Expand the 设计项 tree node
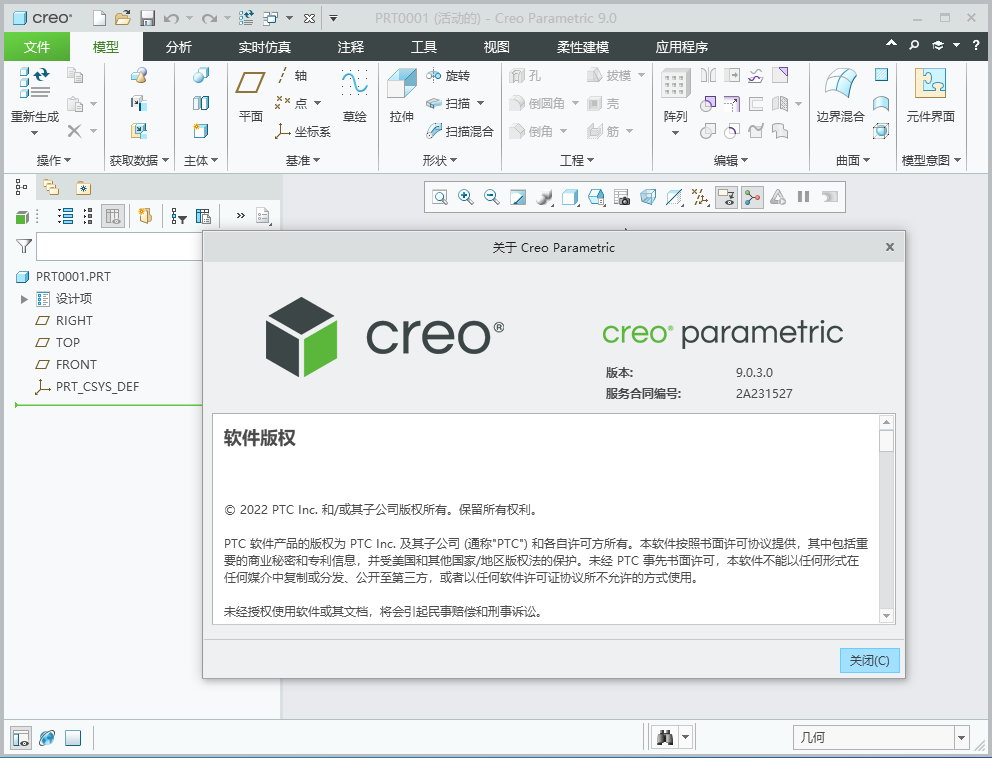 (24, 299)
